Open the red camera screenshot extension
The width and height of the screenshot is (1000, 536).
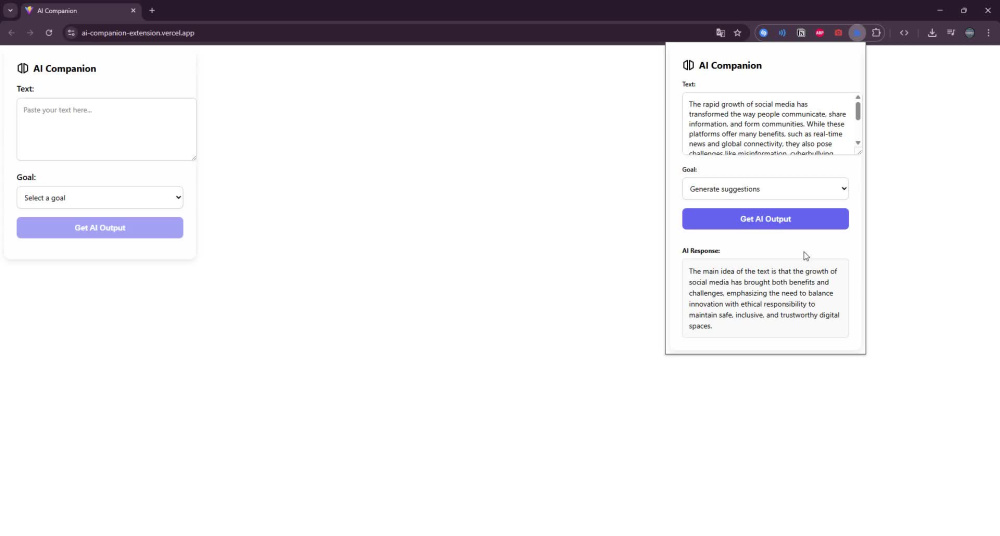click(838, 33)
